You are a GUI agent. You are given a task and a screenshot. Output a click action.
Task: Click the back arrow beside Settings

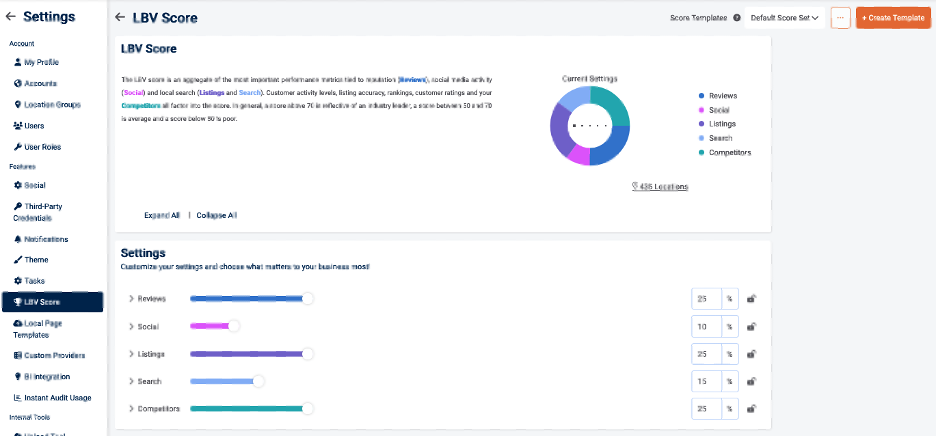pos(11,17)
